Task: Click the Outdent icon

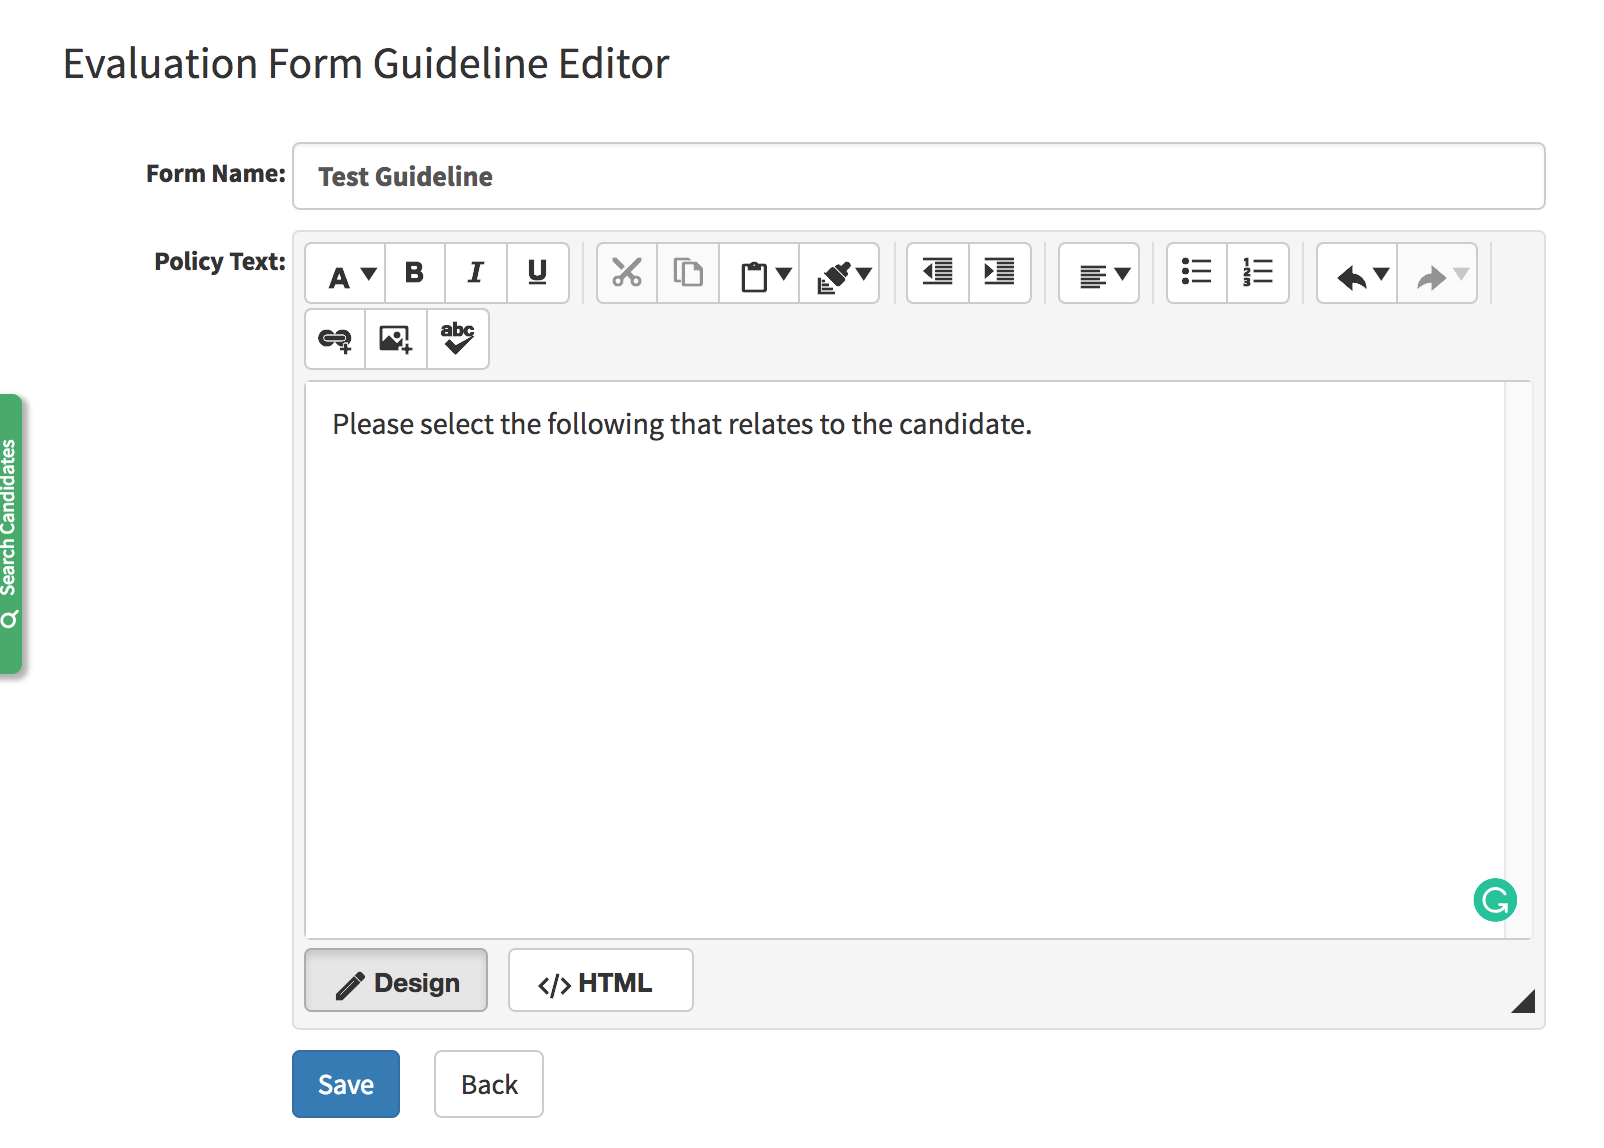Action: [937, 273]
